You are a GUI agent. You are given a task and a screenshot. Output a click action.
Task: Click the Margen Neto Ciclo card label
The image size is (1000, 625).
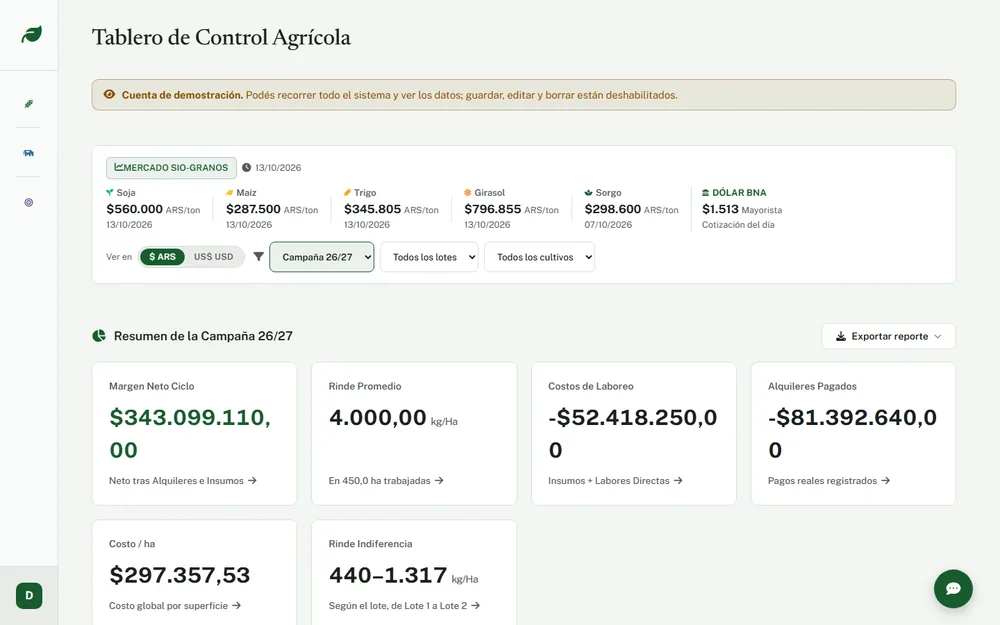[152, 386]
